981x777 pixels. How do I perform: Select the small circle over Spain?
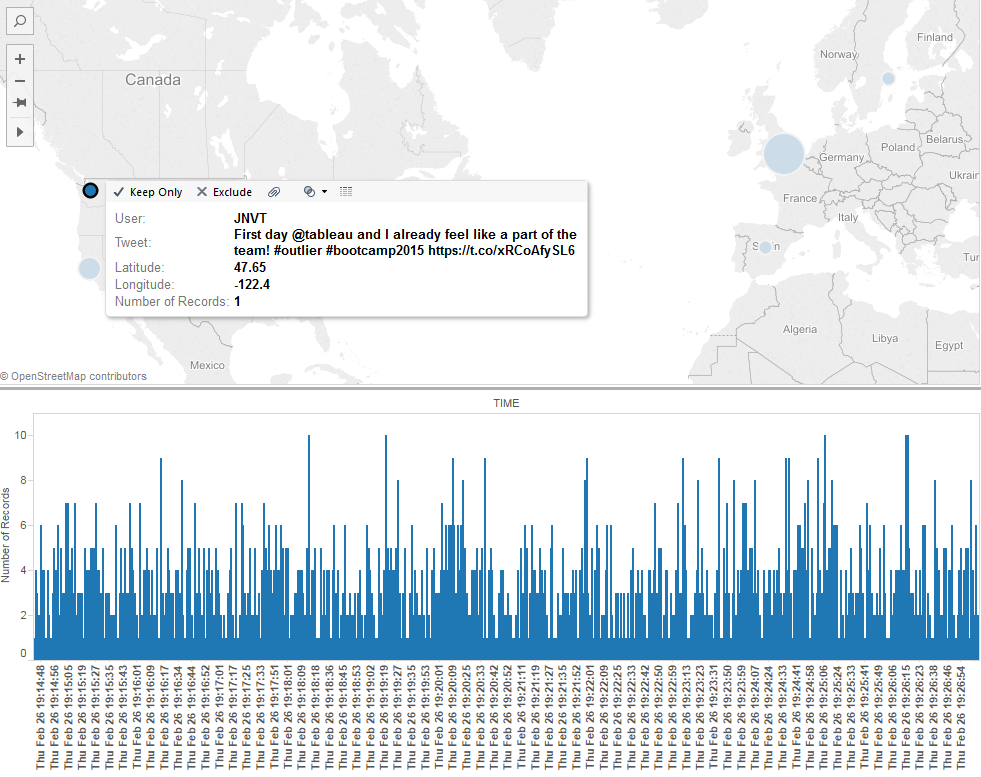765,247
